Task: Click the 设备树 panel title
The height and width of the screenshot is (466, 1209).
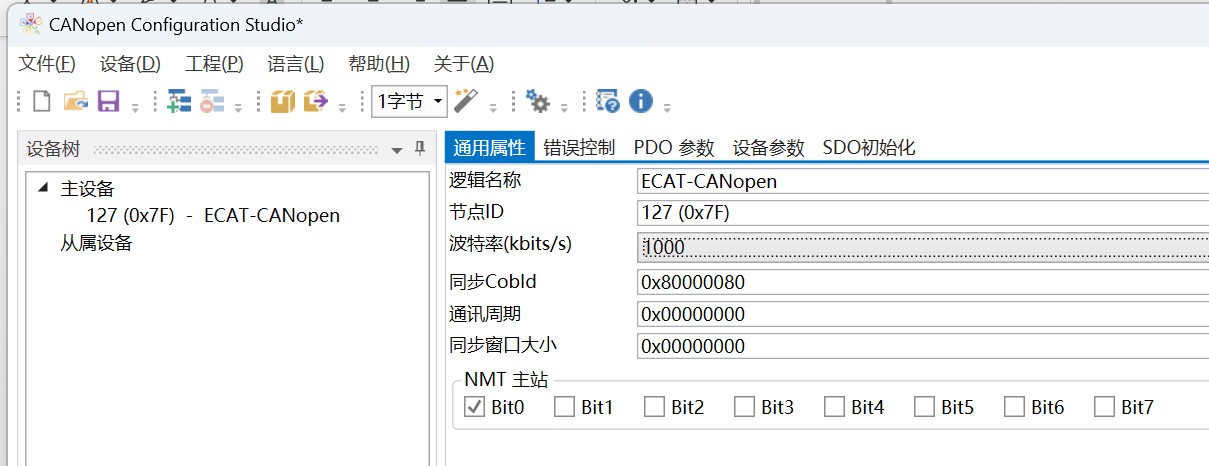Action: click(53, 149)
